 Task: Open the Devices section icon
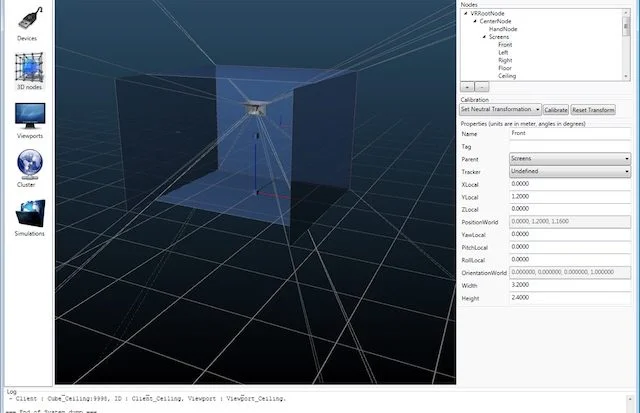pyautogui.click(x=30, y=19)
